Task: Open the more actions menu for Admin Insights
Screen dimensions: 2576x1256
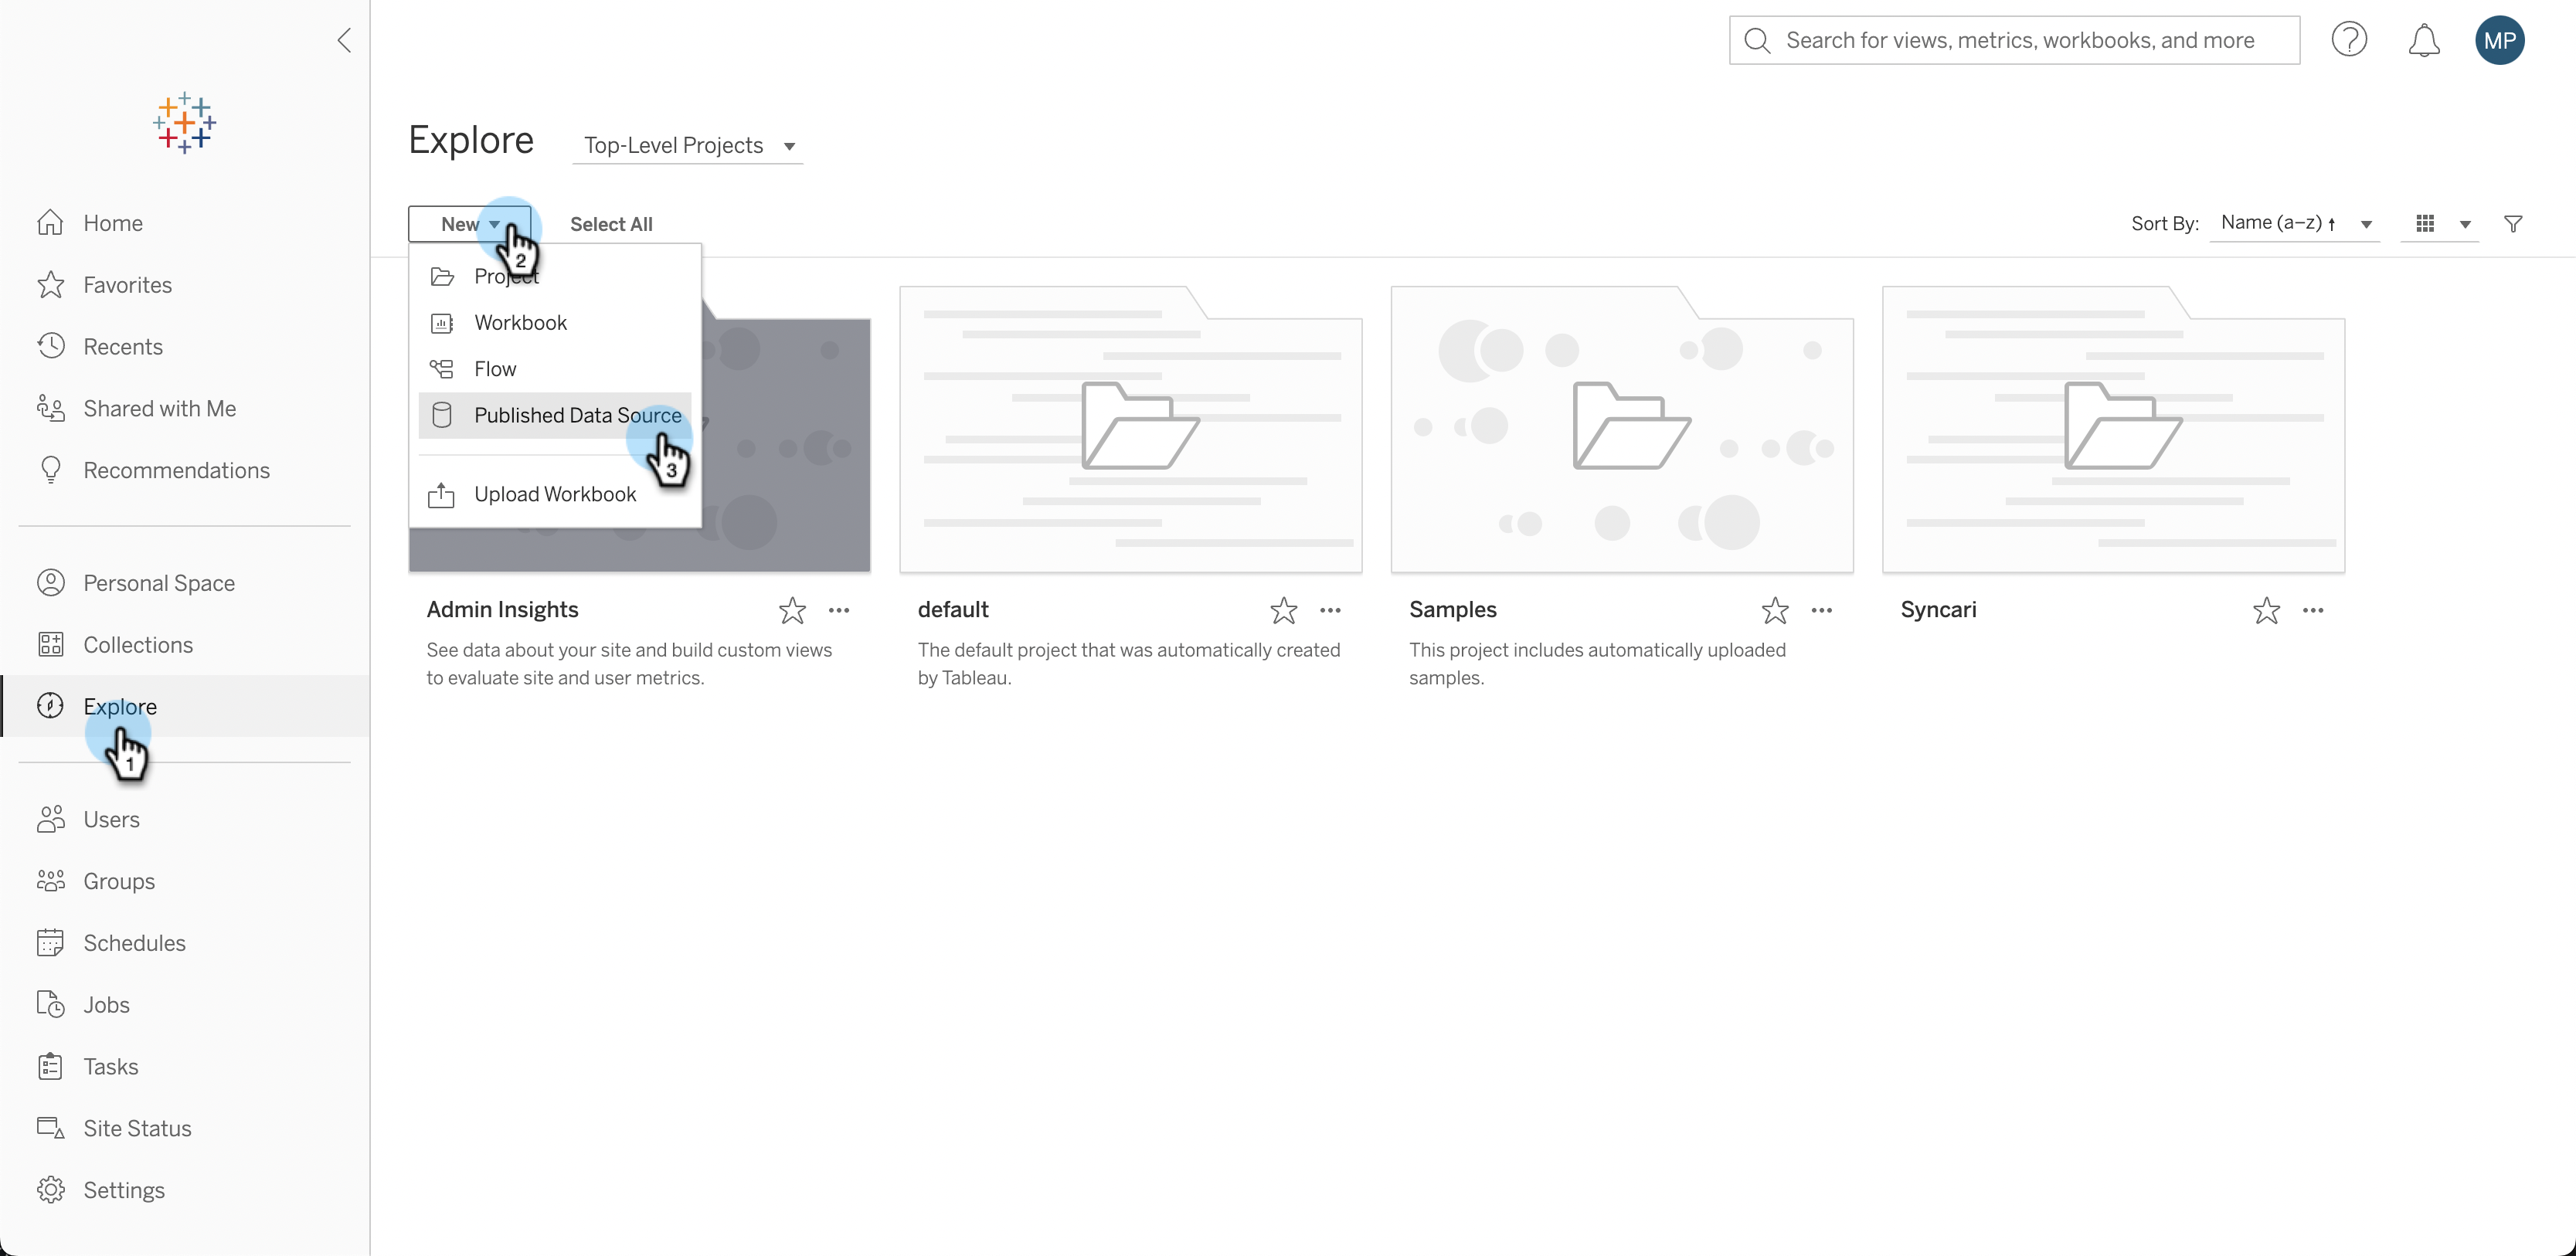Action: click(839, 610)
